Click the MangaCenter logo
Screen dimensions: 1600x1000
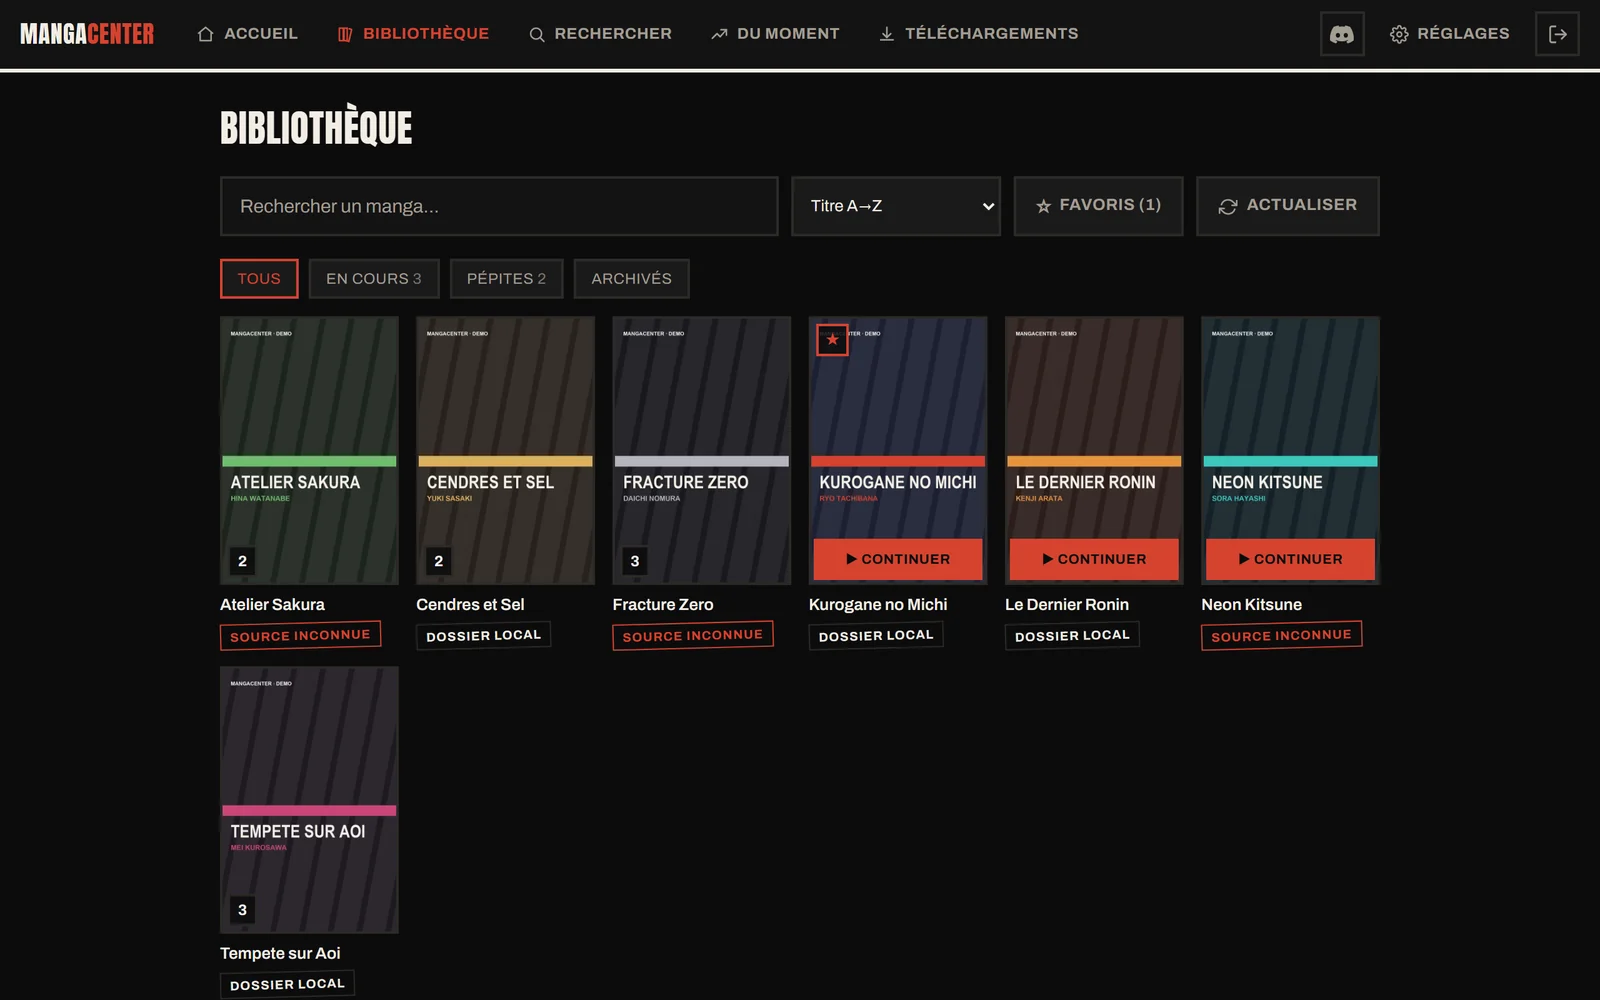[x=87, y=34]
